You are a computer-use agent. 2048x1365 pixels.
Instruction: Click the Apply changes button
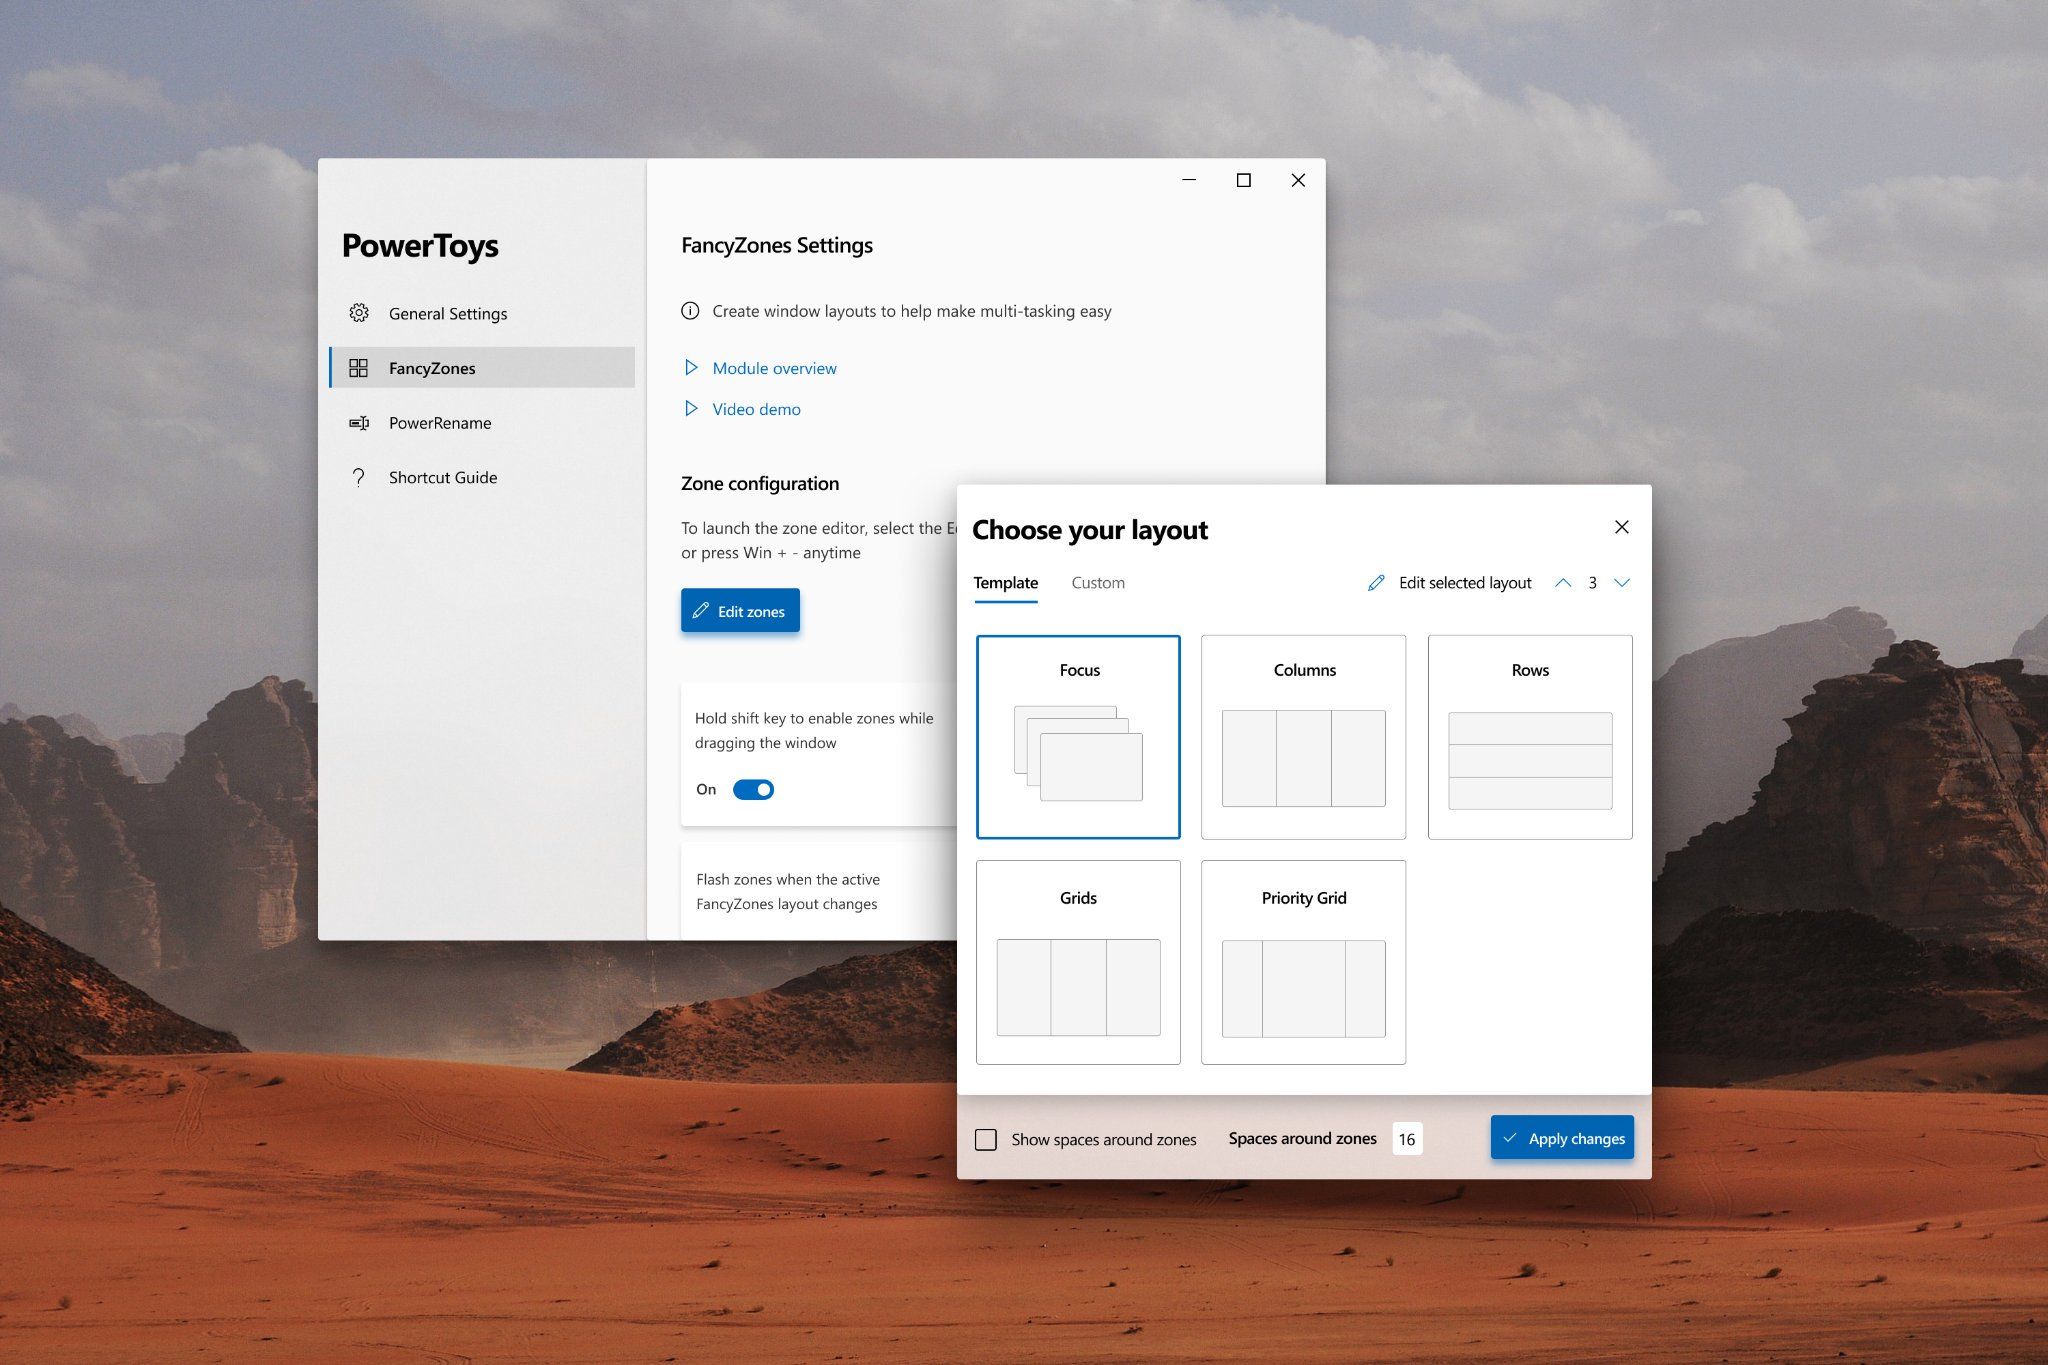(1562, 1138)
